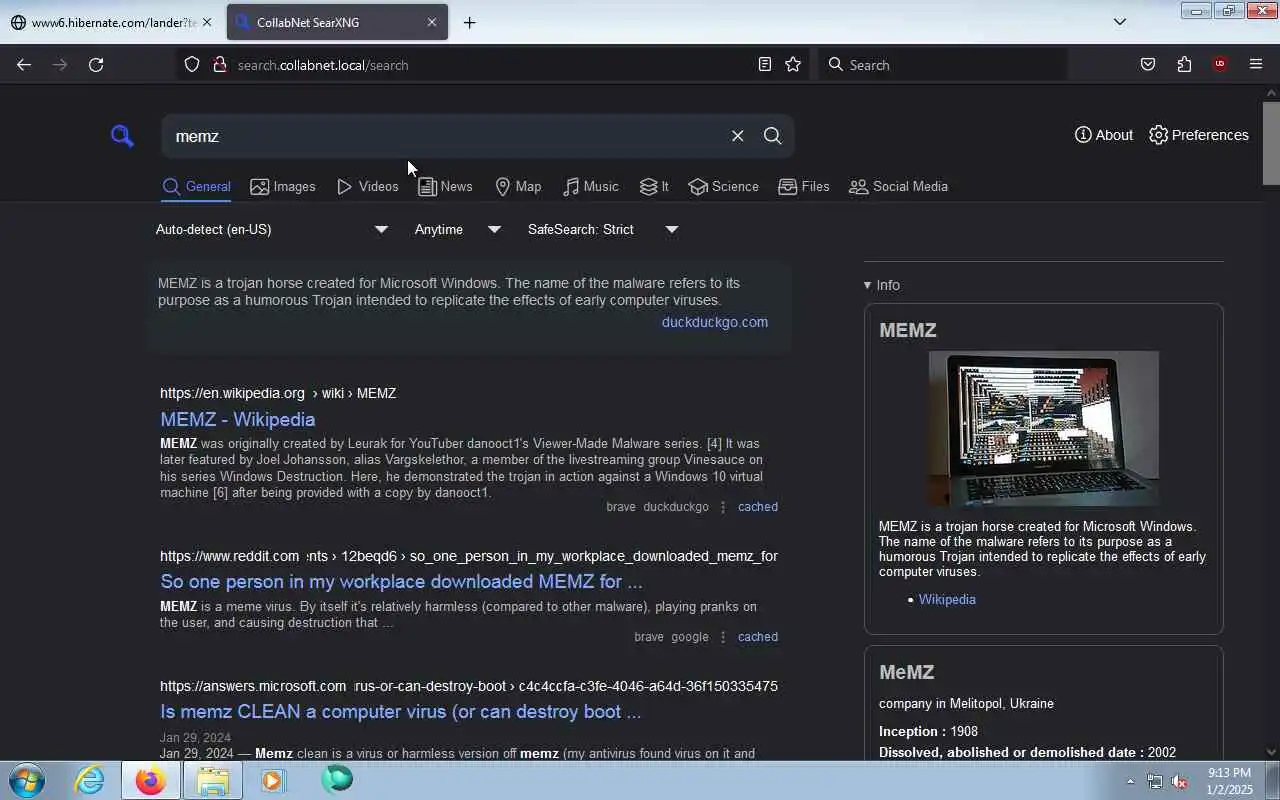The width and height of the screenshot is (1280, 800).
Task: Switch to the It tab
Action: pos(654,187)
